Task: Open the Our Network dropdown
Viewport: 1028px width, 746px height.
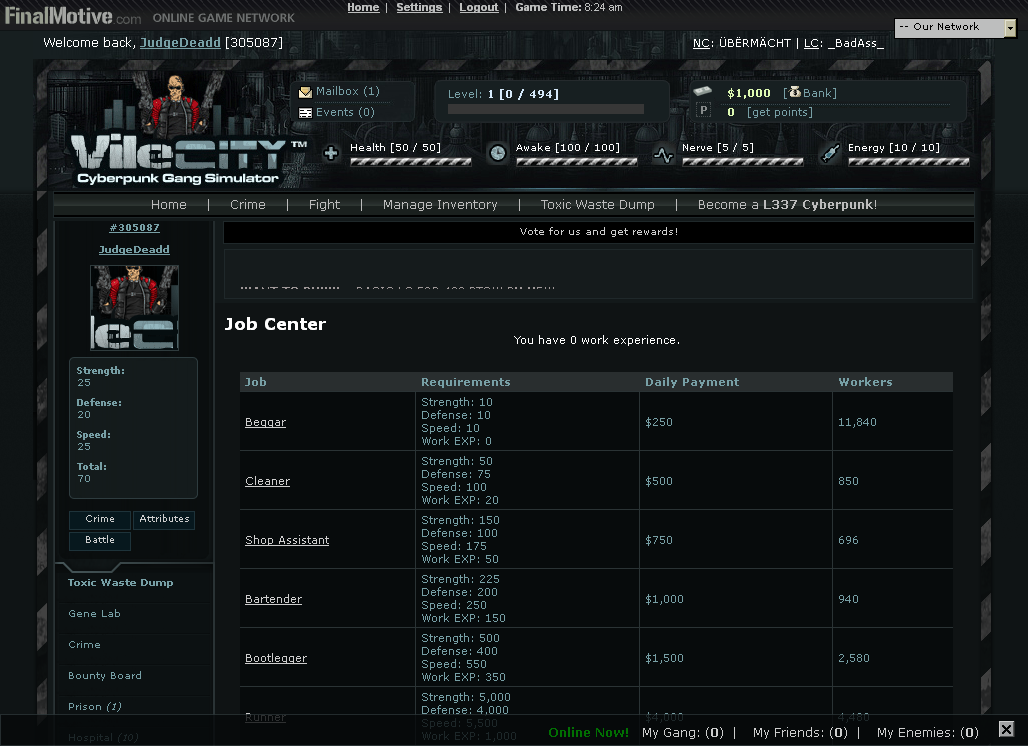Action: (954, 28)
